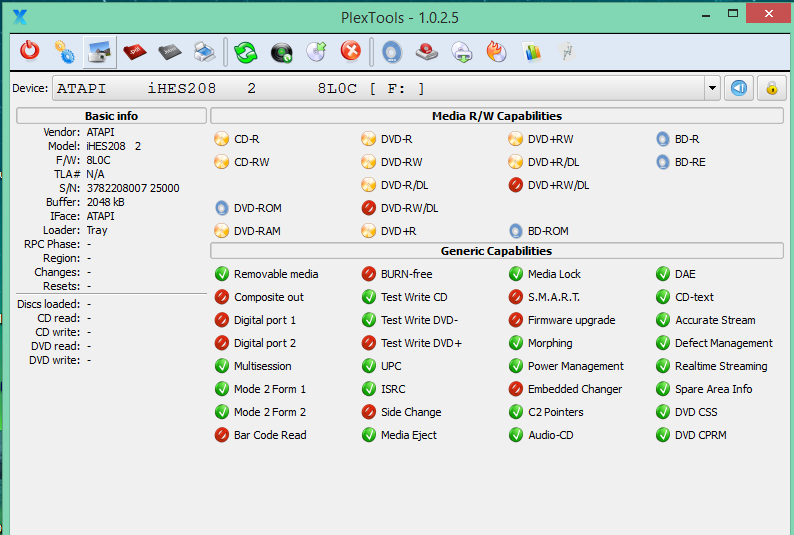
Task: Click the Generic Capabilities header
Action: click(x=497, y=251)
